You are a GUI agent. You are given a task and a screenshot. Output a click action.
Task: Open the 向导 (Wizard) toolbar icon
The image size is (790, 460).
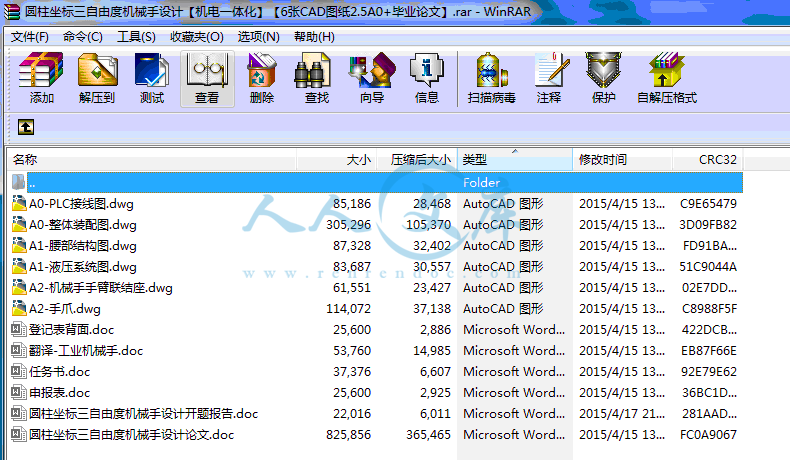(x=372, y=78)
